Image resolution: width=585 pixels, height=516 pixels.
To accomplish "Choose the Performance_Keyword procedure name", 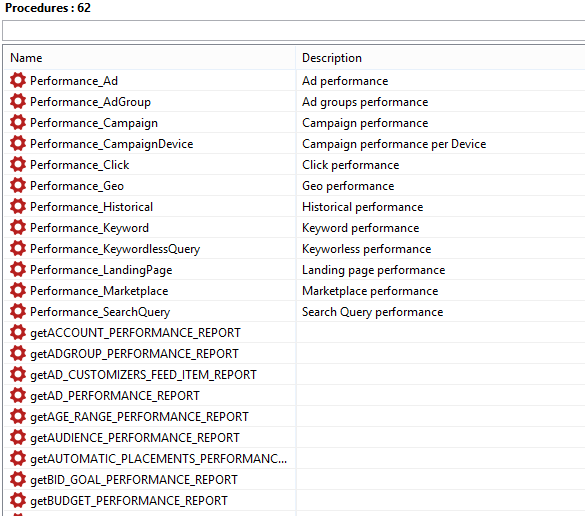I will click(x=89, y=228).
